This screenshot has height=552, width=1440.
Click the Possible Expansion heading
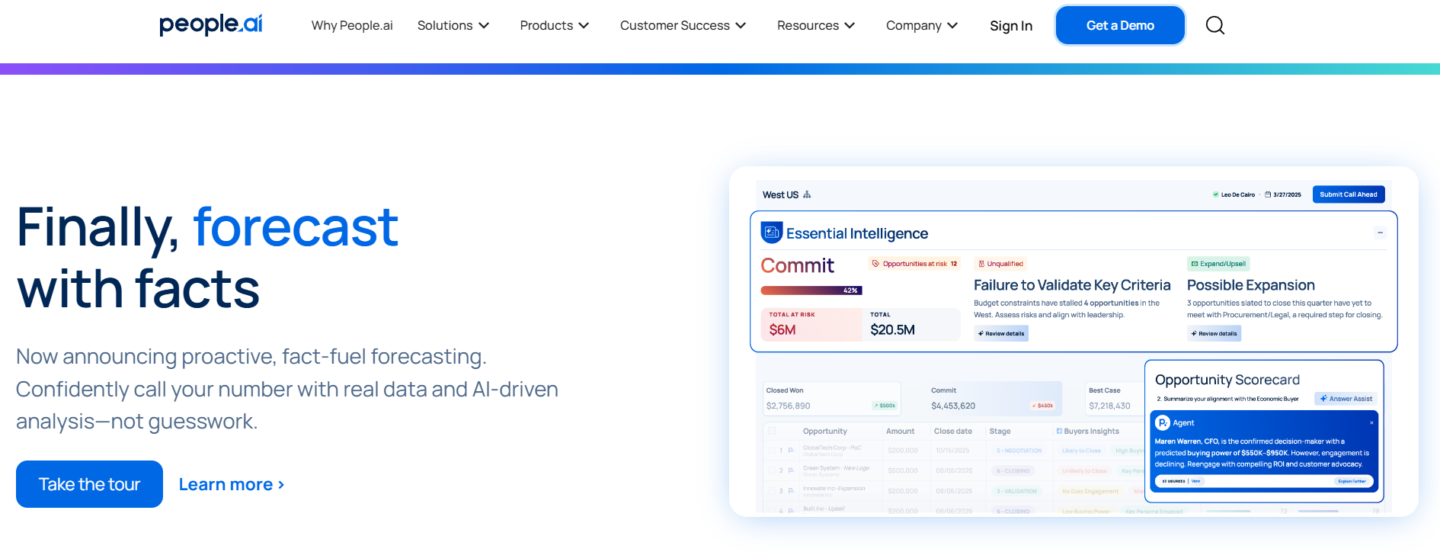(1251, 285)
